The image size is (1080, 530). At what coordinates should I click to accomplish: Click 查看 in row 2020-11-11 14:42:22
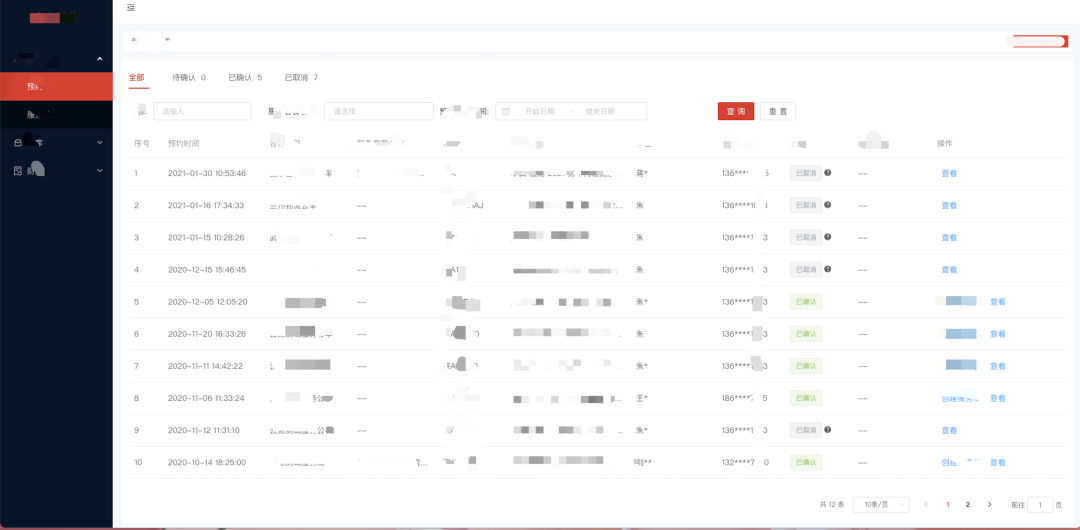click(x=997, y=366)
